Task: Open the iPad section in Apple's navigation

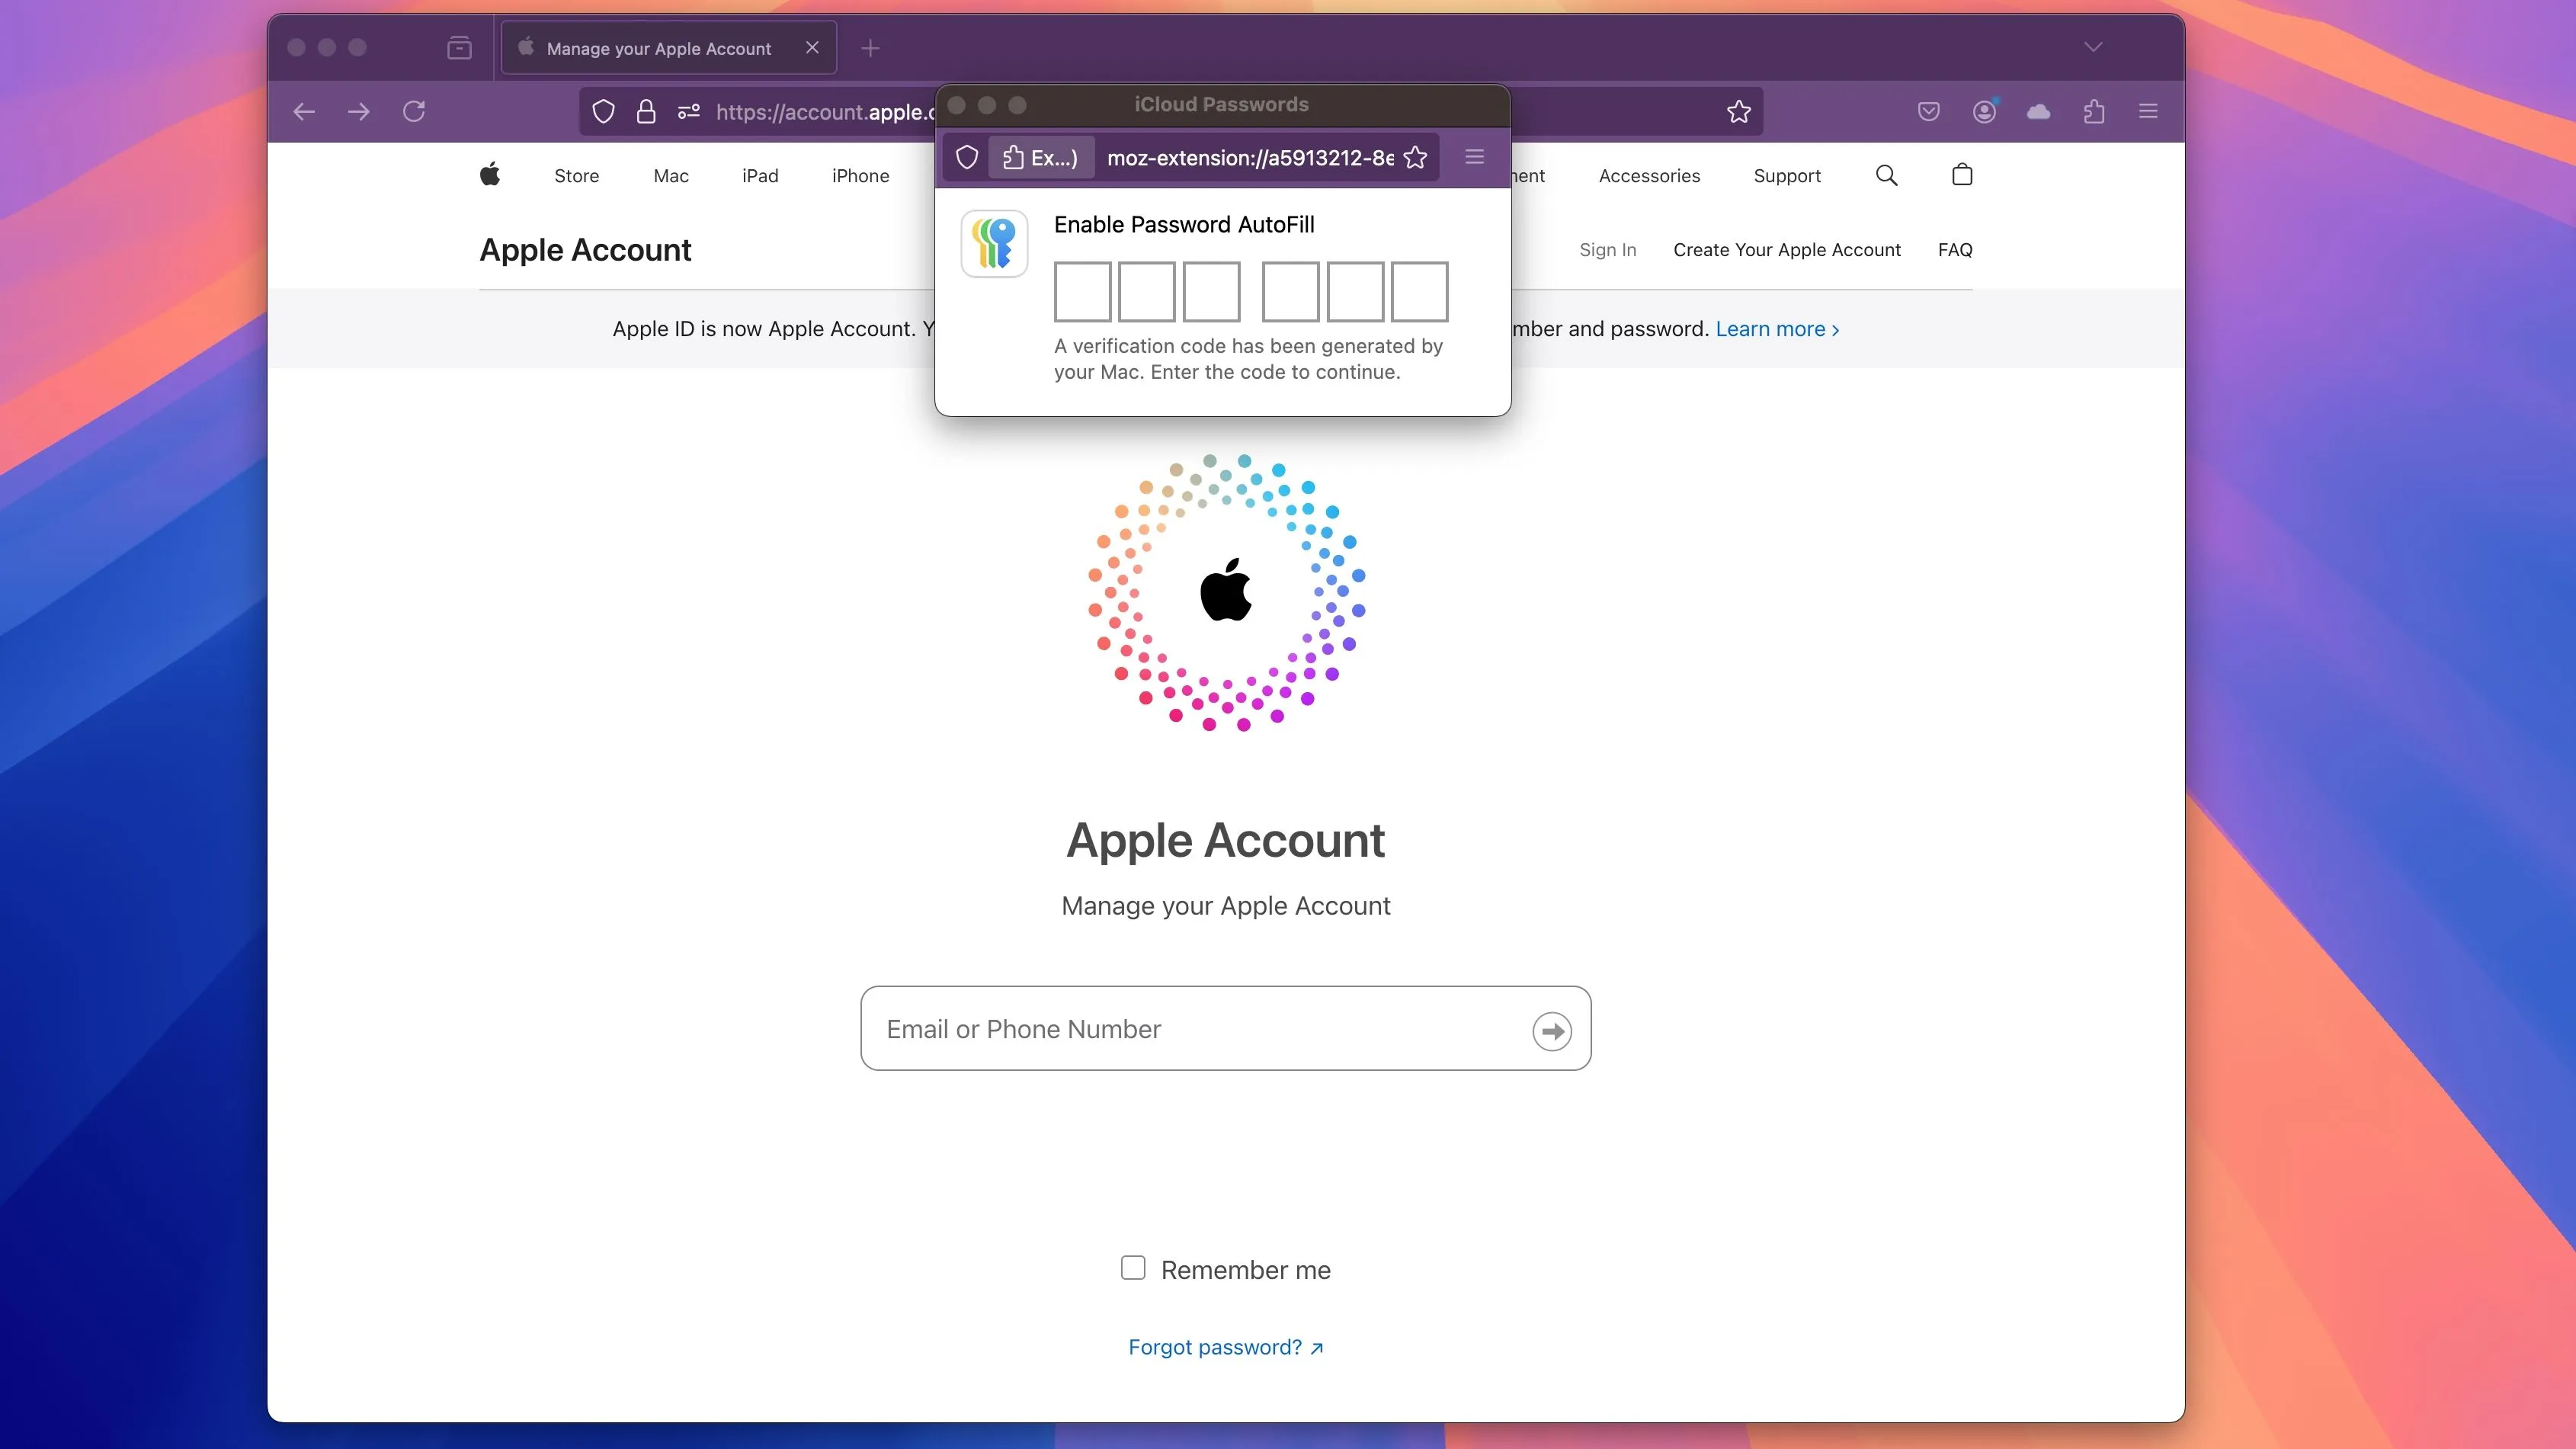Action: coord(760,175)
